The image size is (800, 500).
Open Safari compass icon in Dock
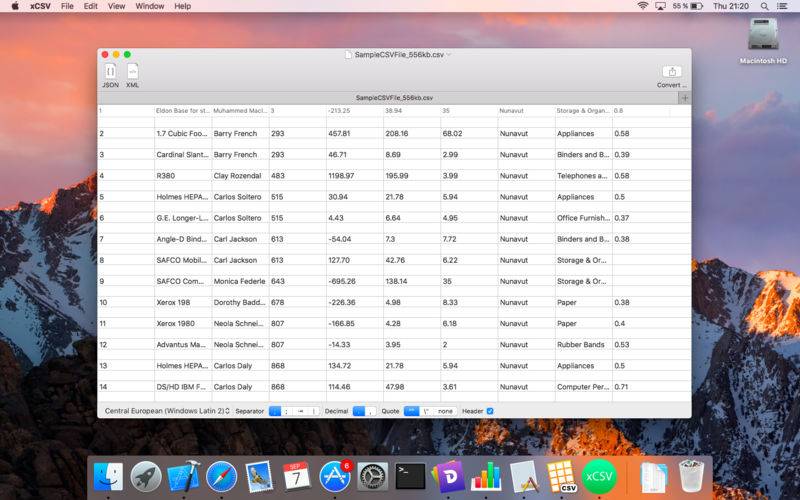[x=221, y=477]
